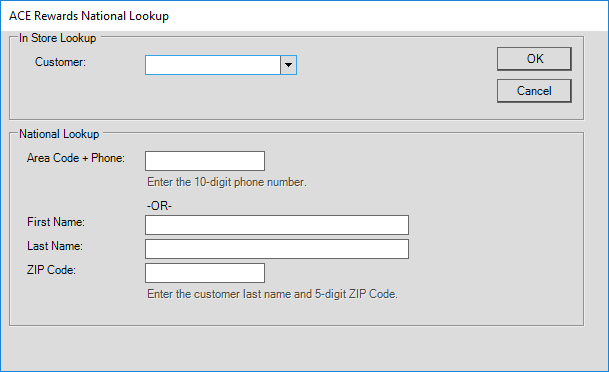
Task: Click the 'ZIP Code:' label
Action: (x=51, y=270)
